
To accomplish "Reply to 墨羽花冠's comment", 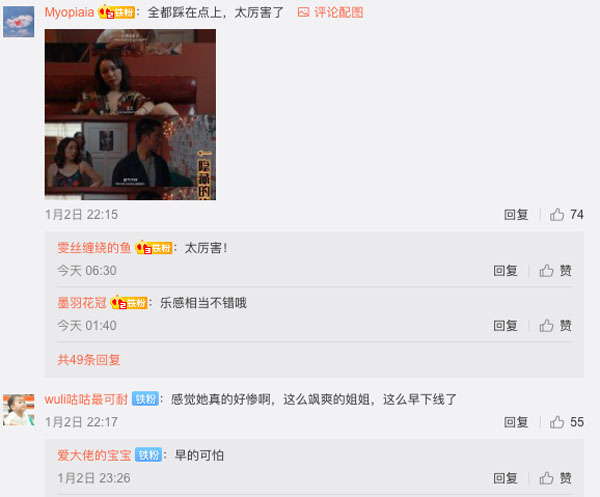I will [505, 326].
